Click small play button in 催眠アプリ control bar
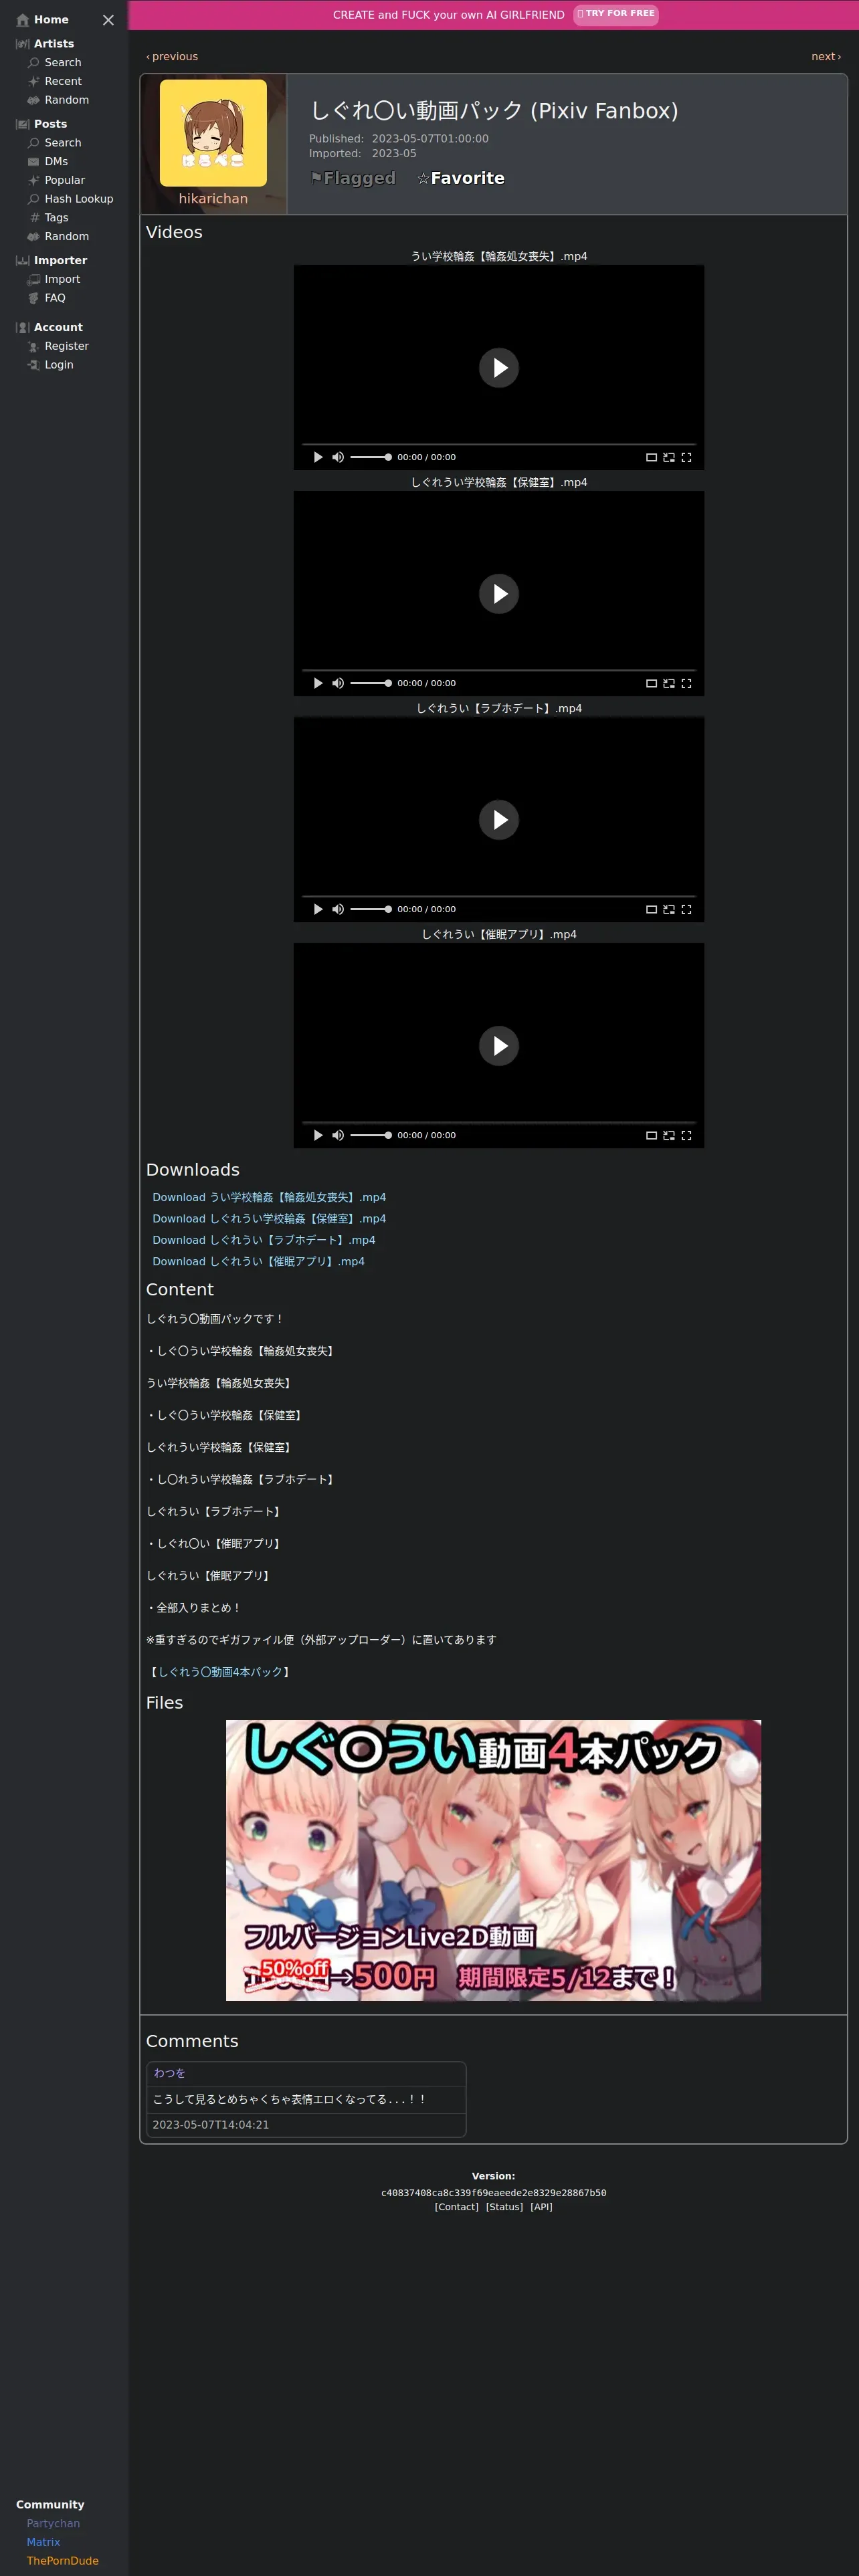The width and height of the screenshot is (859, 2576). coord(318,1135)
